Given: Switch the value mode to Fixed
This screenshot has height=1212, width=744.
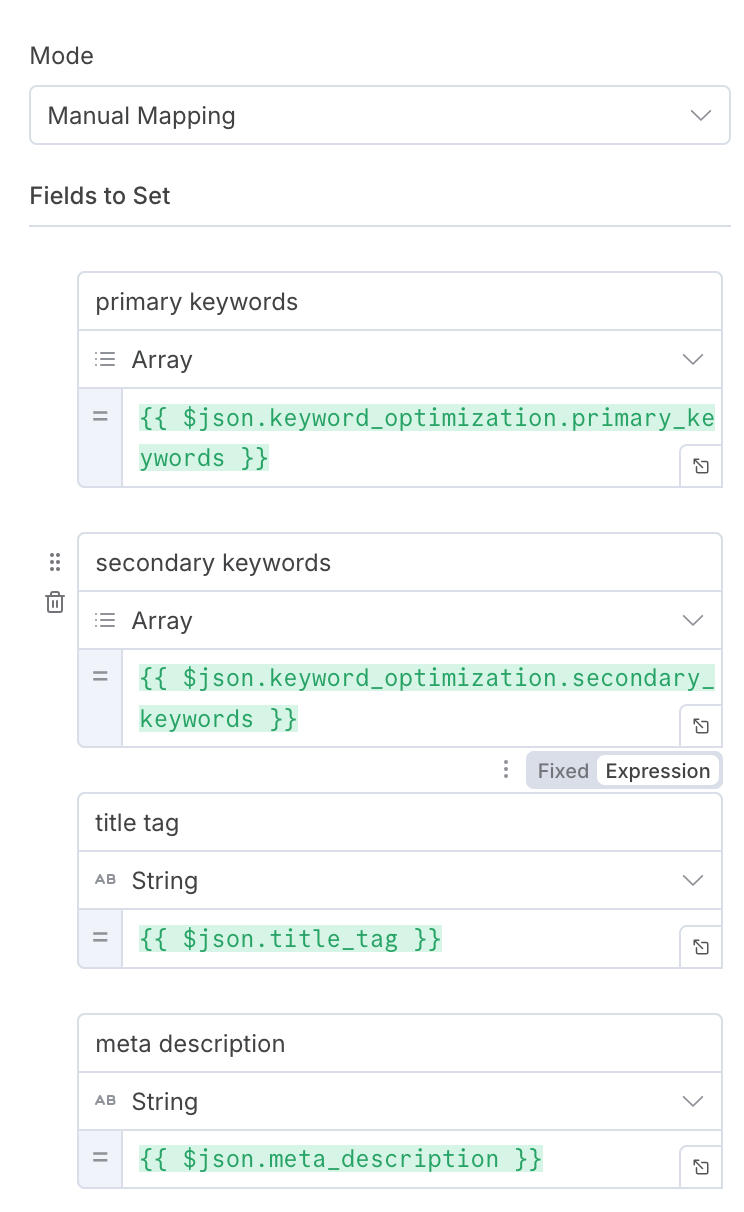Looking at the screenshot, I should [563, 771].
